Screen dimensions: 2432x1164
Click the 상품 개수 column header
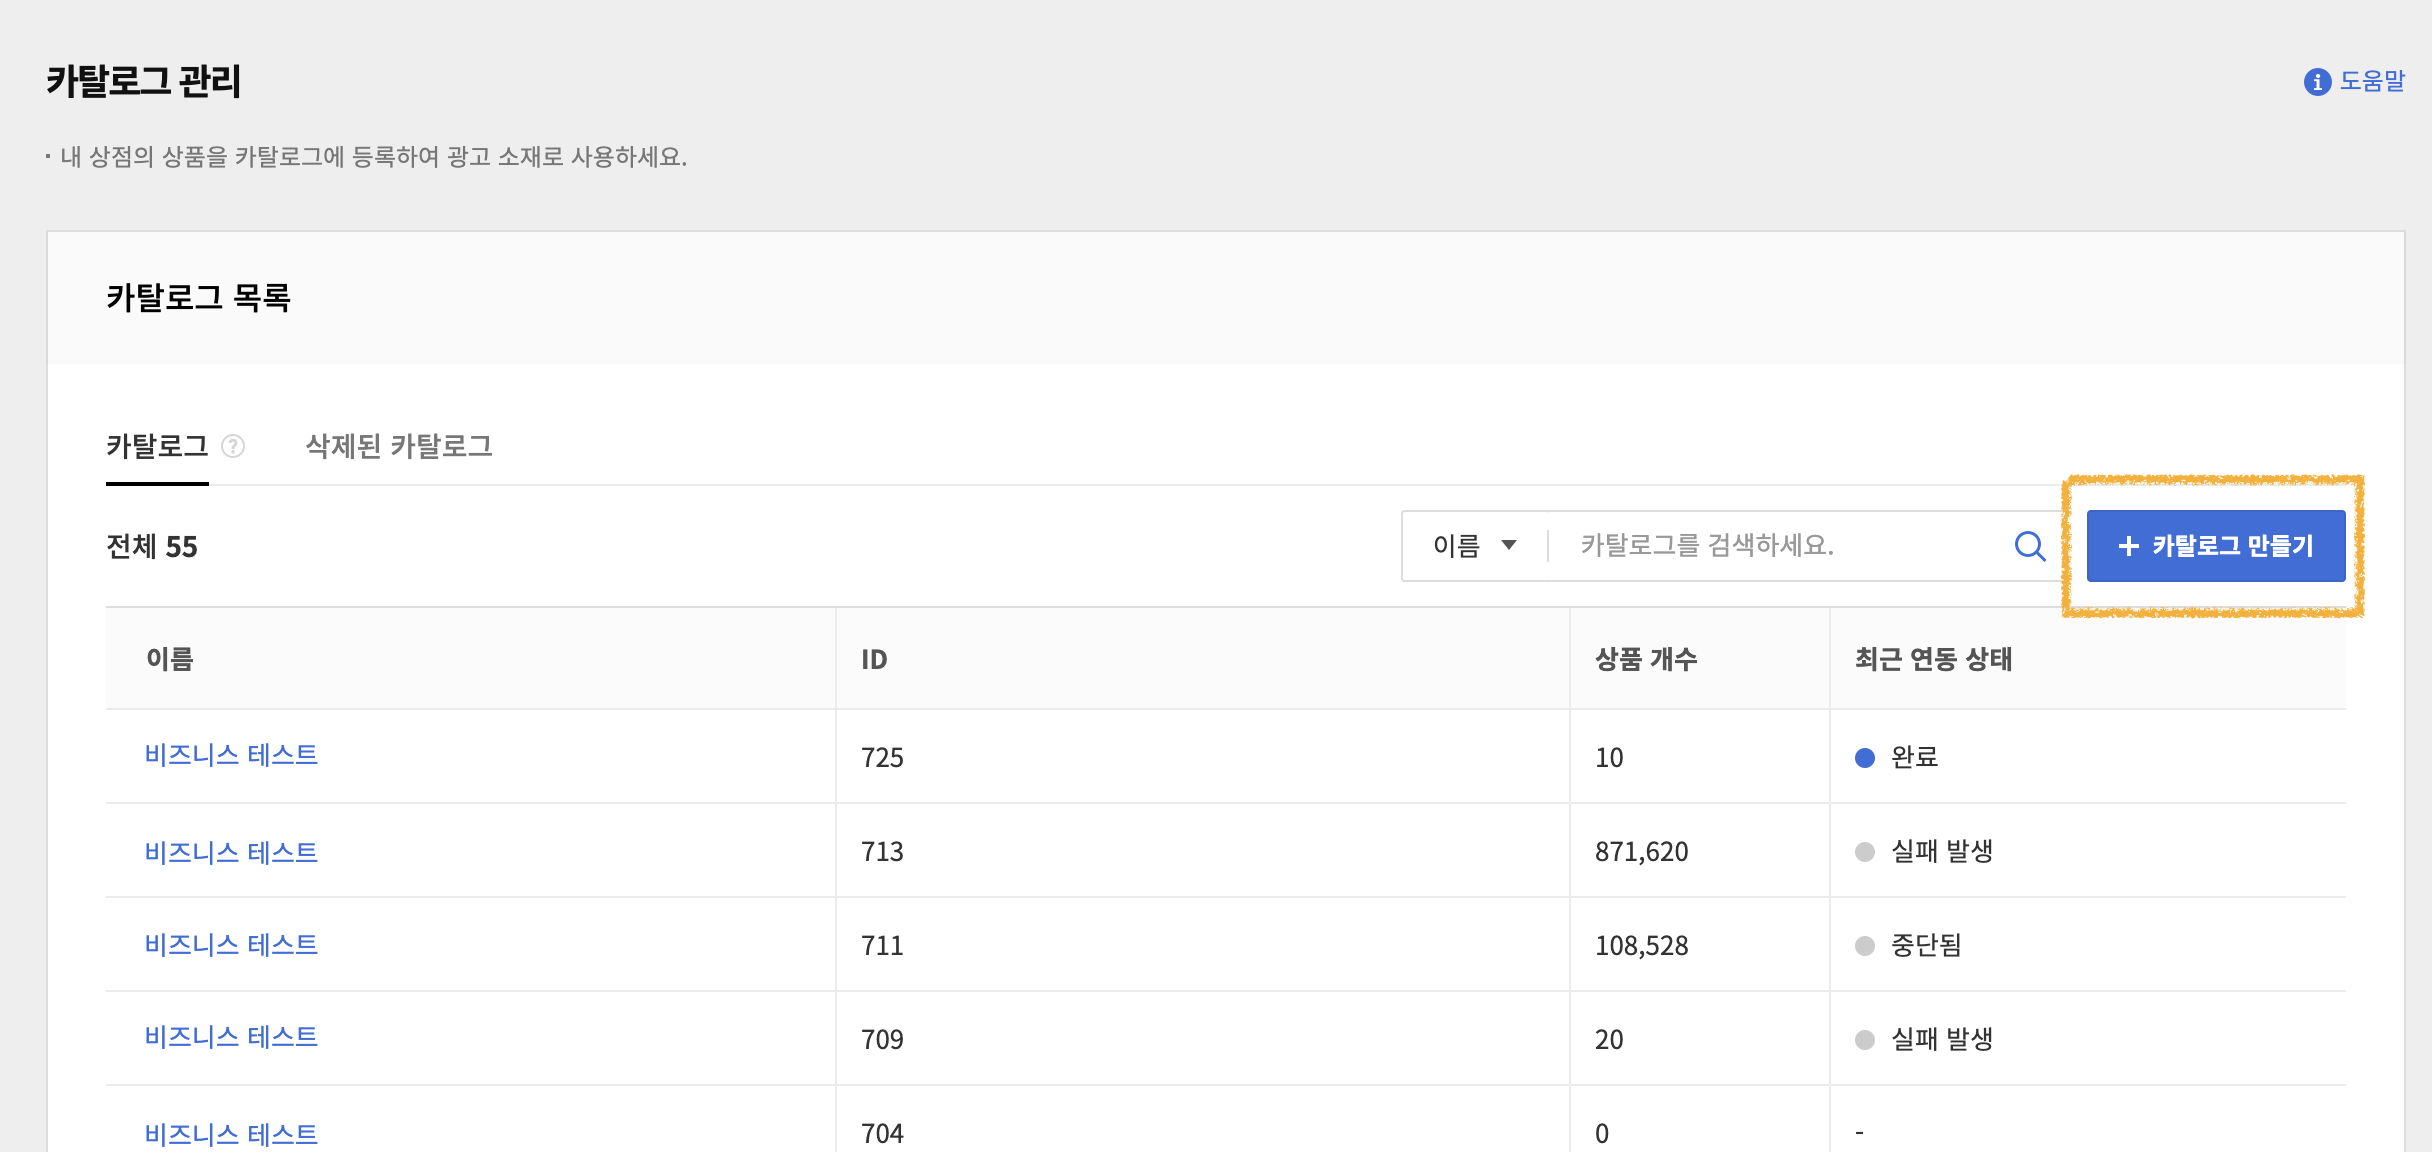pyautogui.click(x=1646, y=659)
